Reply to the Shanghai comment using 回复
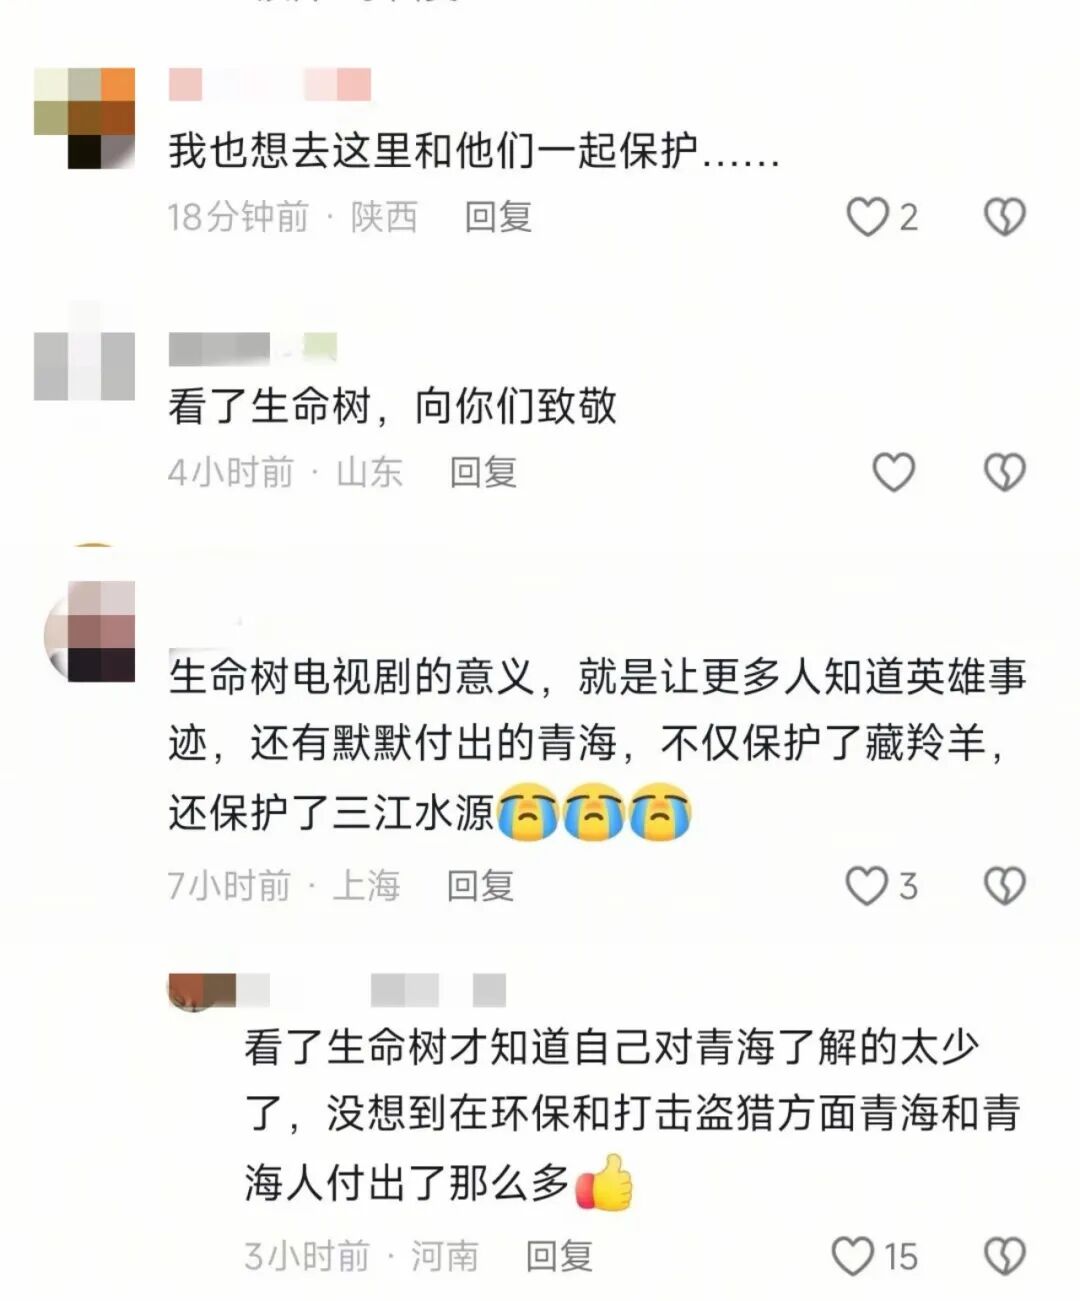Viewport: 1080px width, 1301px height. 480,886
